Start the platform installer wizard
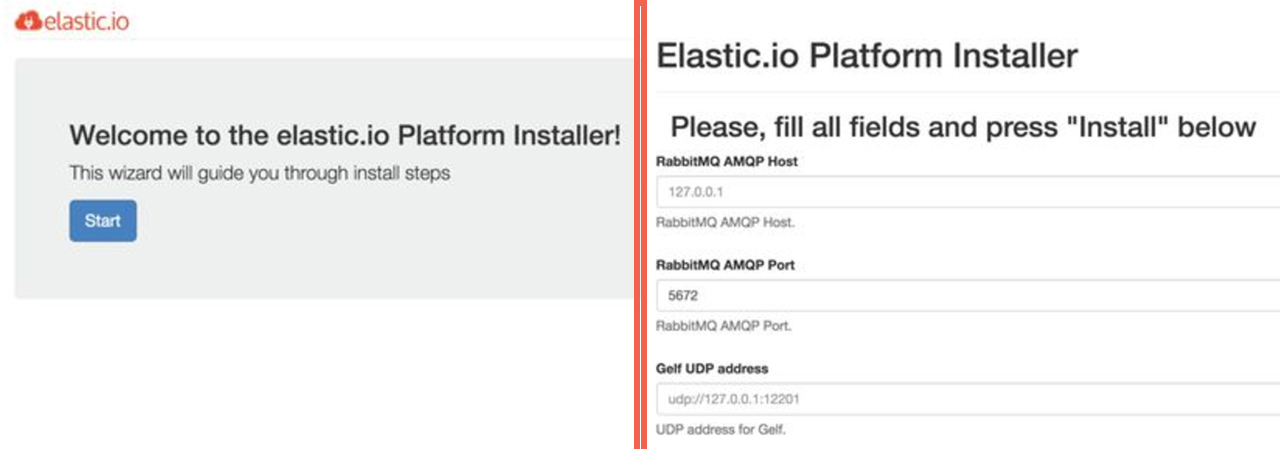This screenshot has width=1280, height=449. coord(103,221)
